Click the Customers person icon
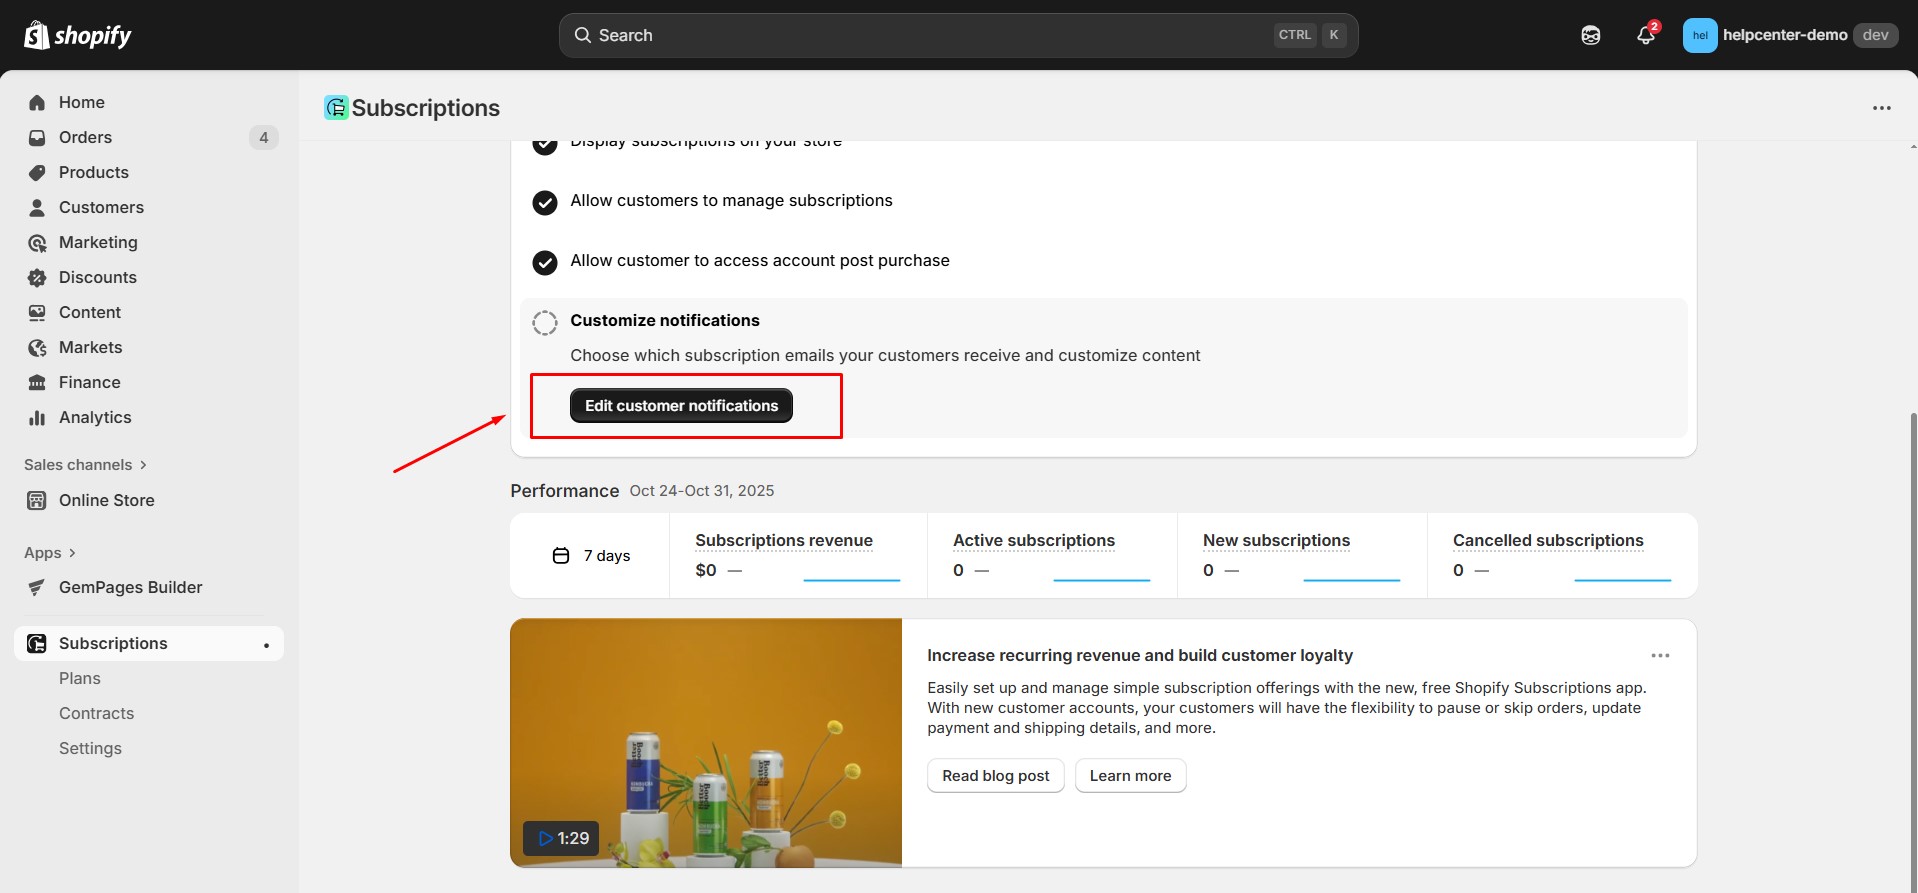1918x893 pixels. tap(37, 208)
